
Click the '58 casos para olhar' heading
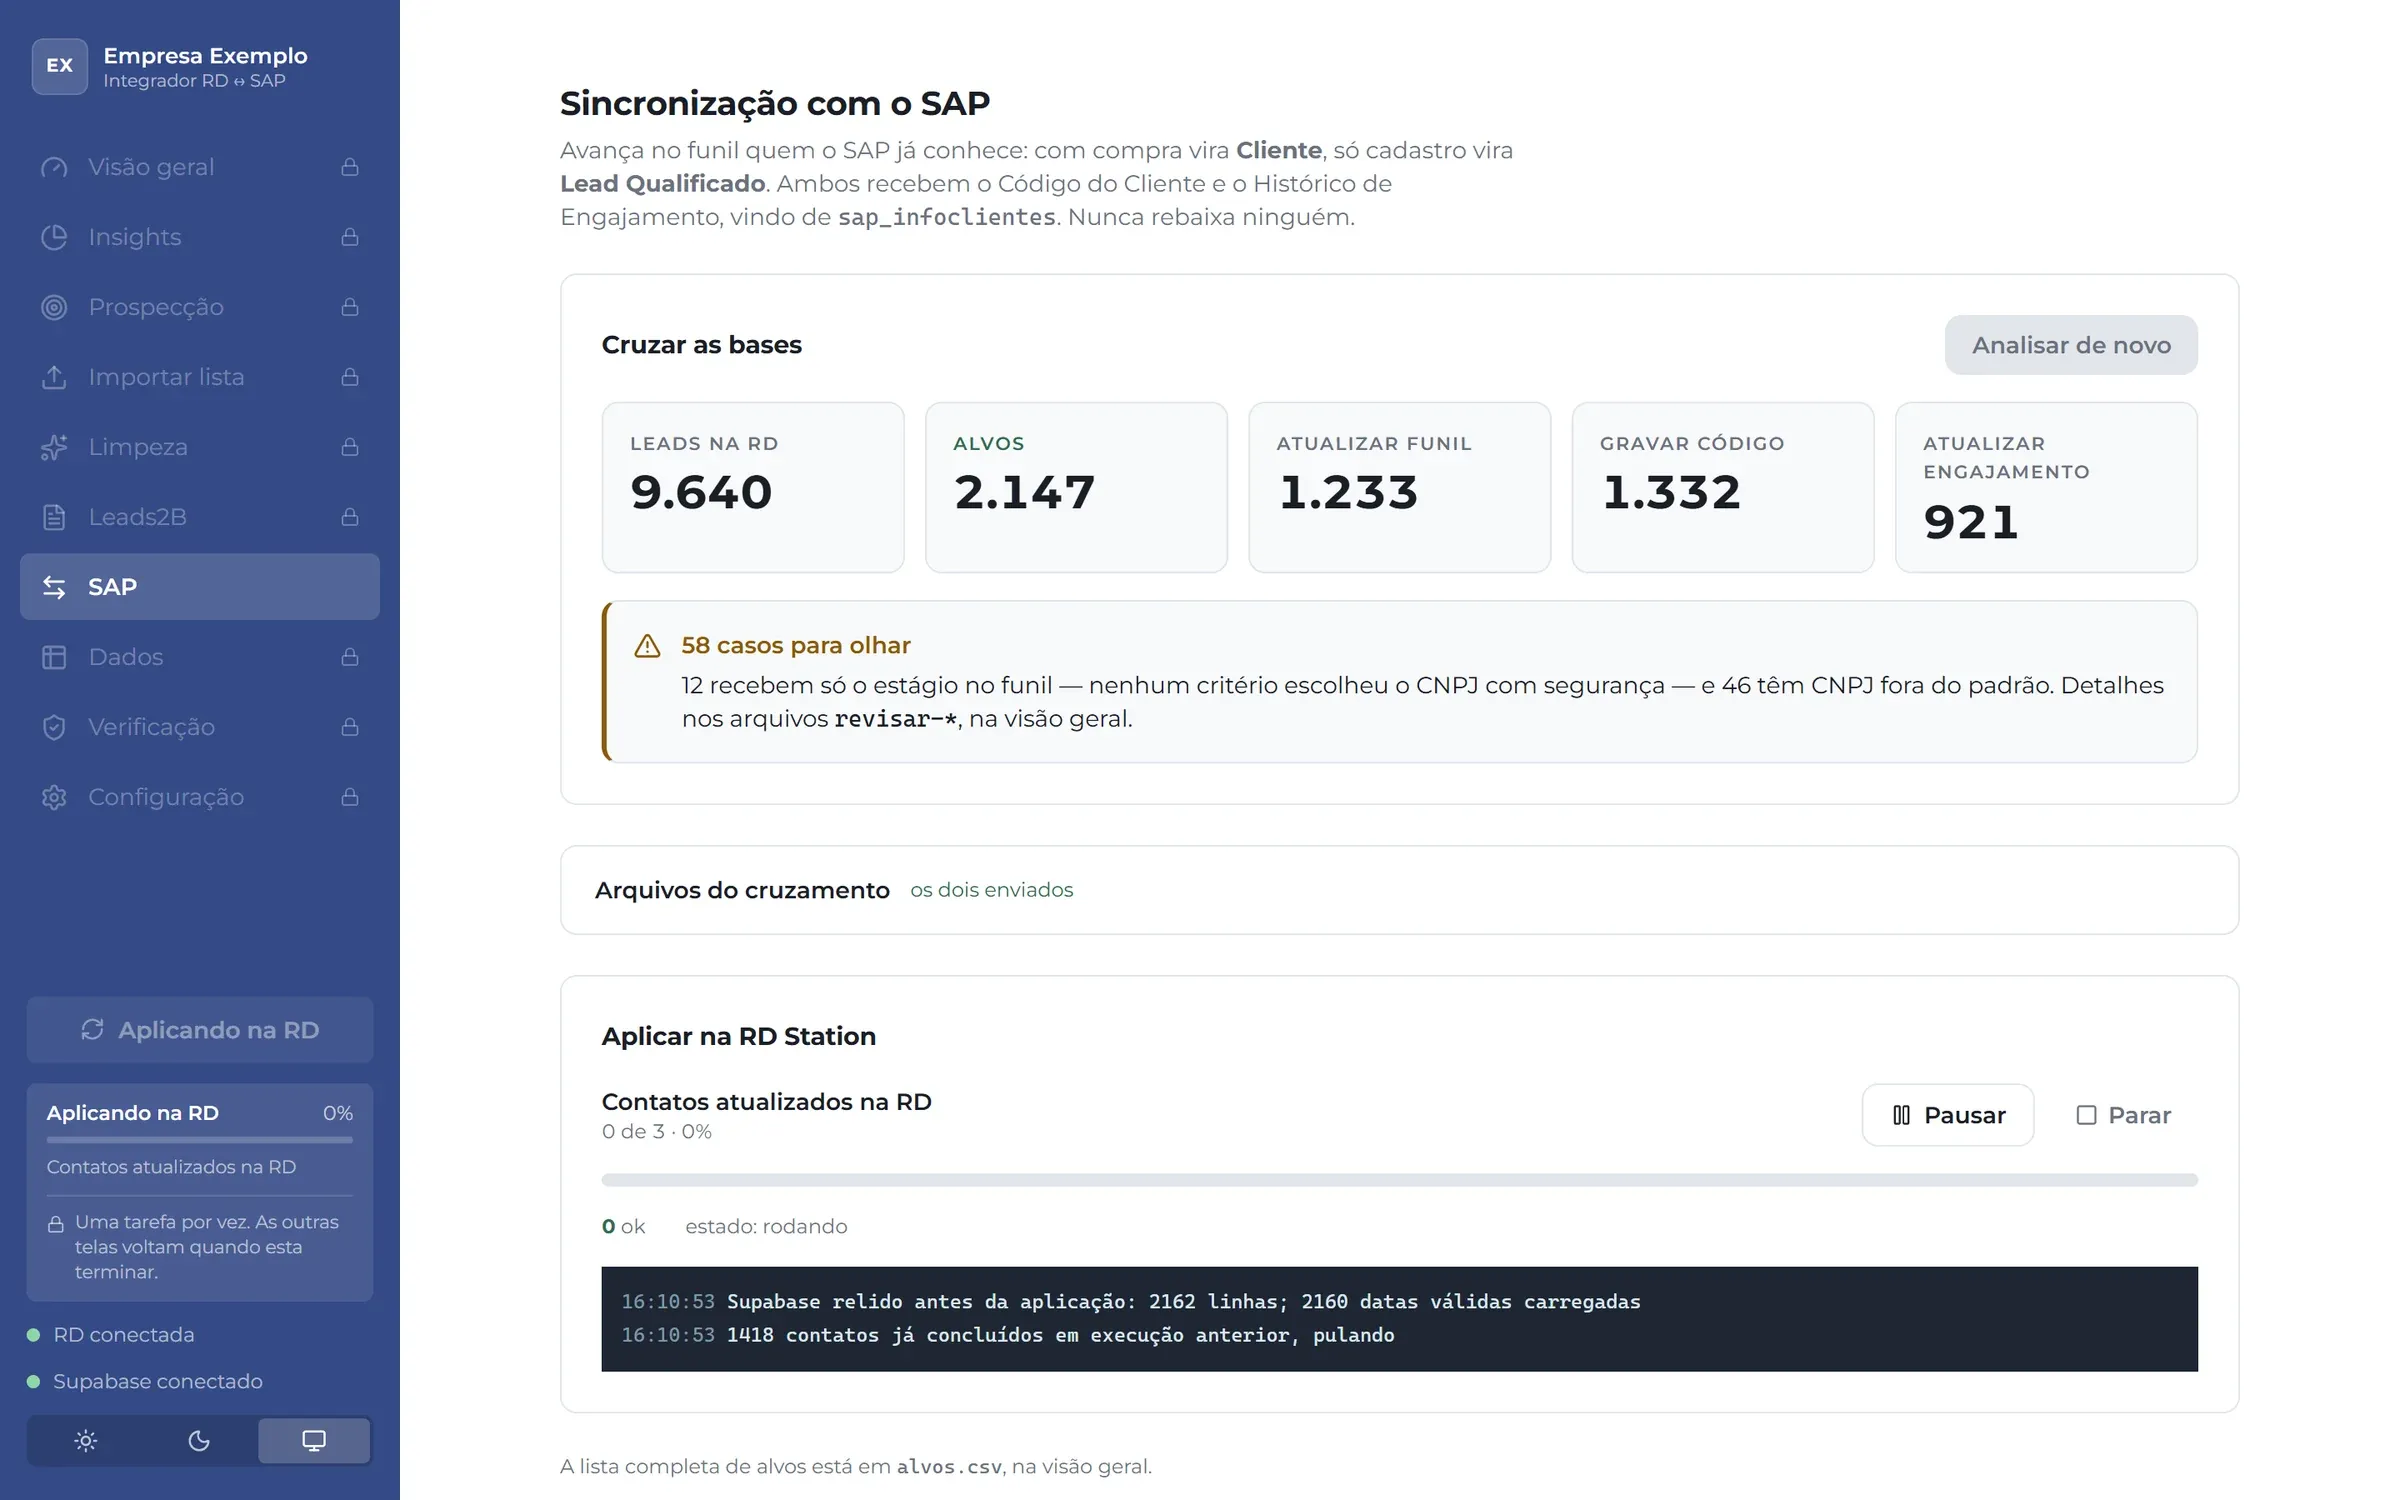(x=796, y=646)
